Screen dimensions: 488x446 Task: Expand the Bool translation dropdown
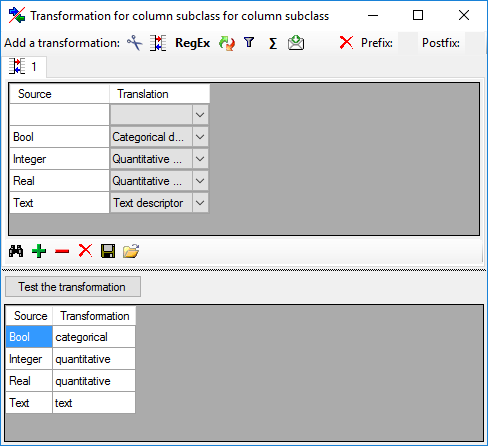[200, 137]
